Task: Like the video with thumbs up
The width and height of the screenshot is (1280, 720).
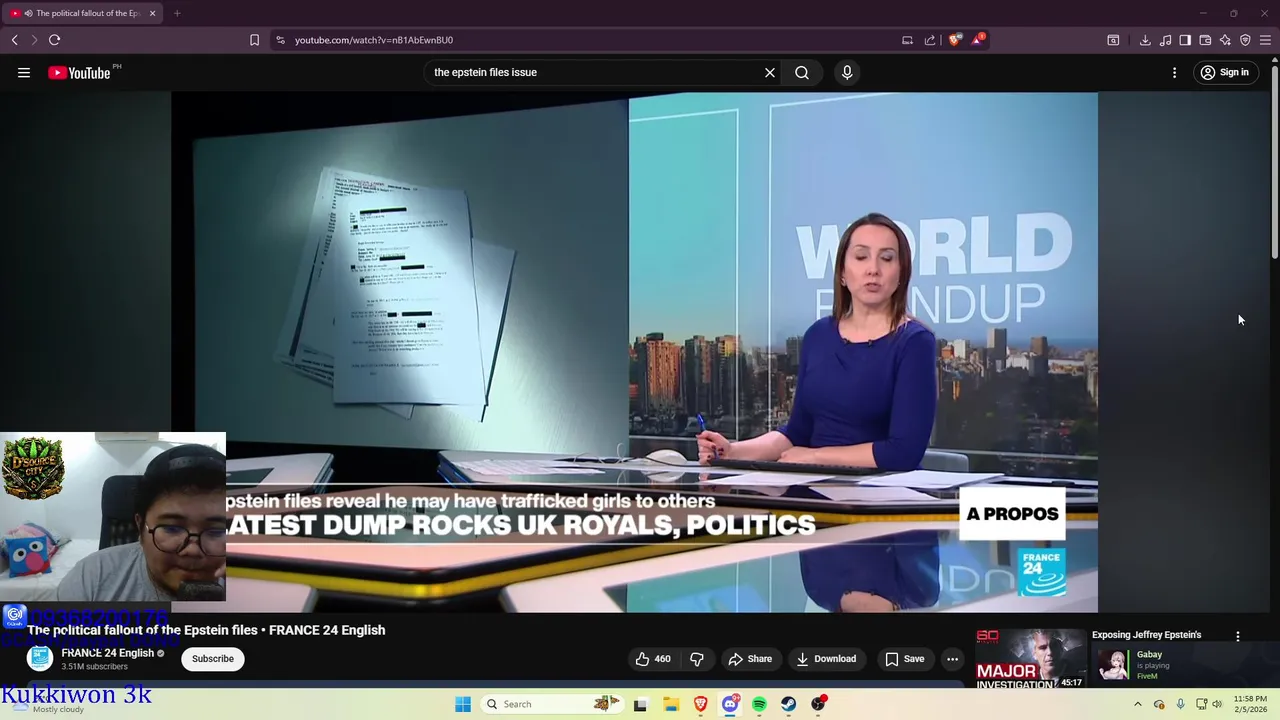Action: click(x=653, y=659)
